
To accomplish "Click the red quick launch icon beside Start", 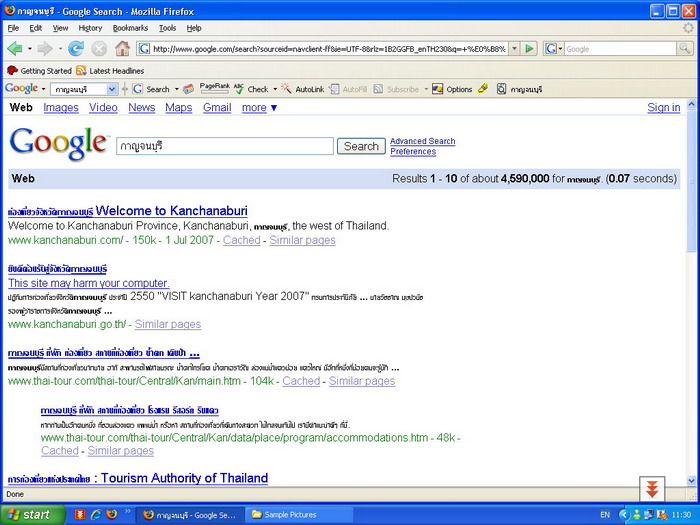I will [79, 514].
